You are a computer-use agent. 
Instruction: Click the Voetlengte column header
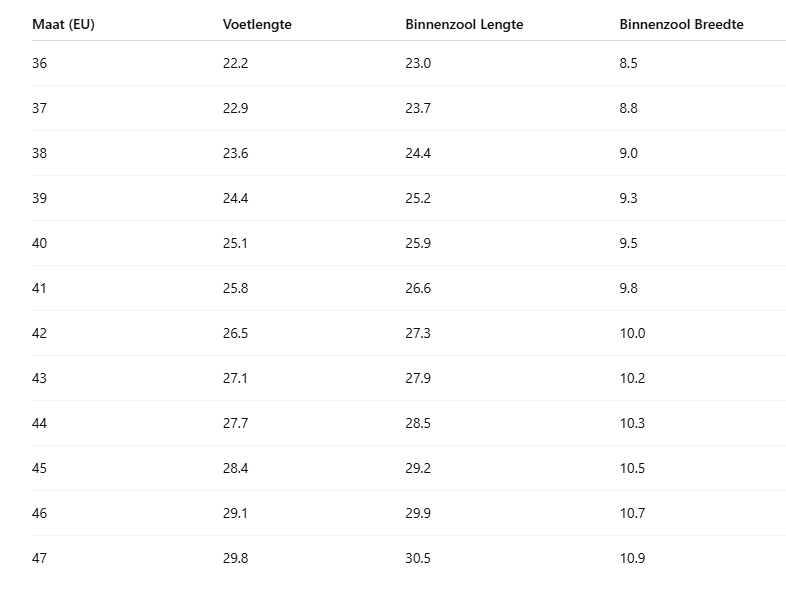tap(257, 24)
